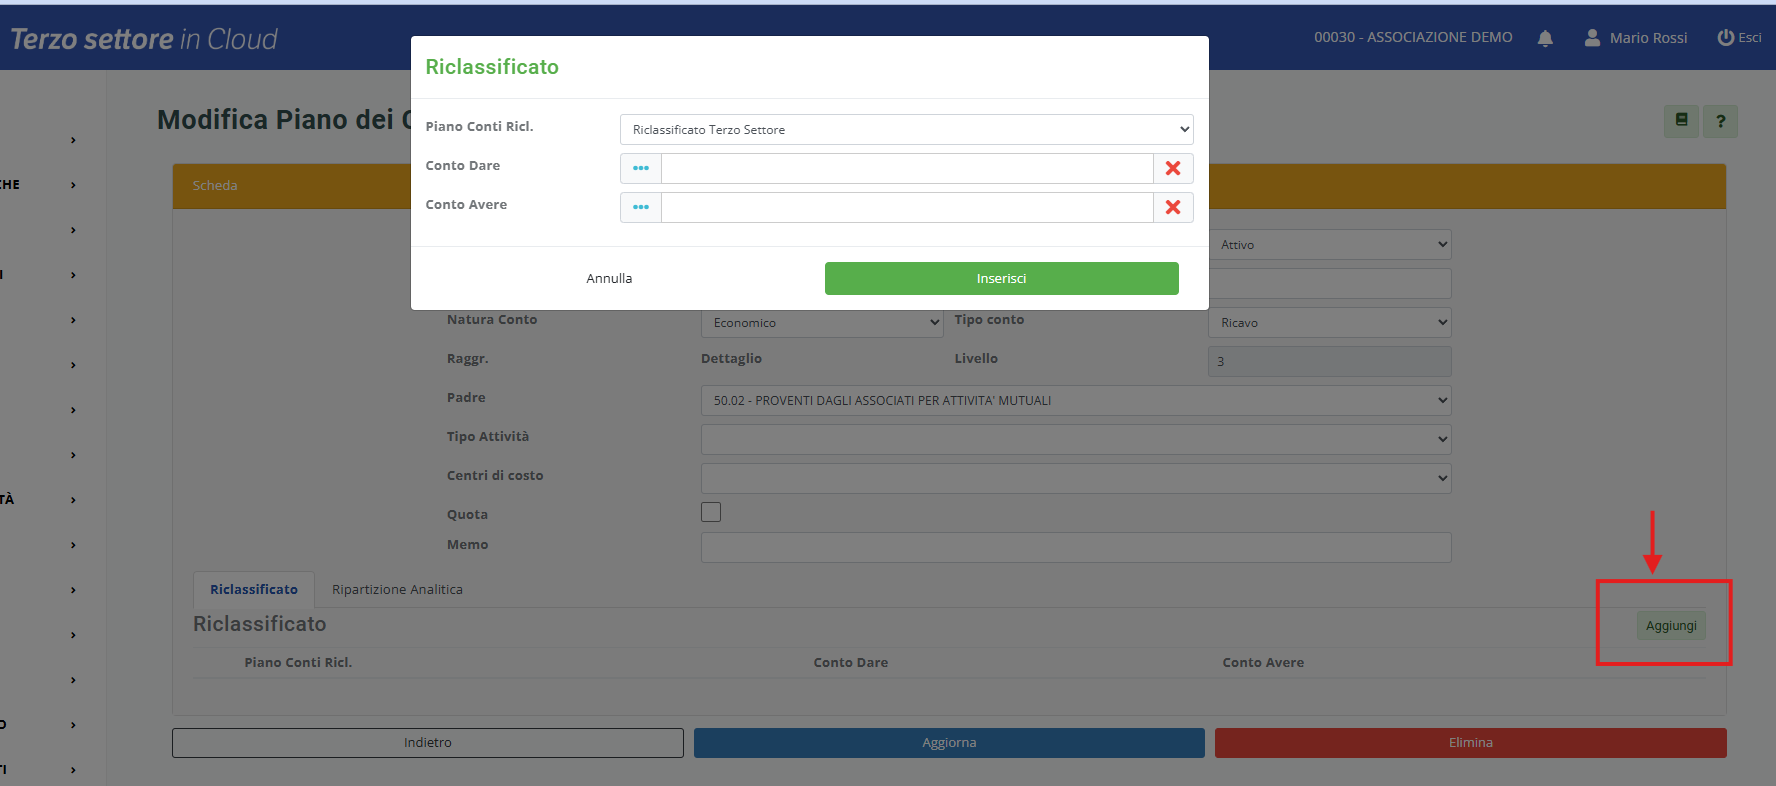Open the Conto Avere lookup dots button
The width and height of the screenshot is (1776, 786).
pos(641,207)
